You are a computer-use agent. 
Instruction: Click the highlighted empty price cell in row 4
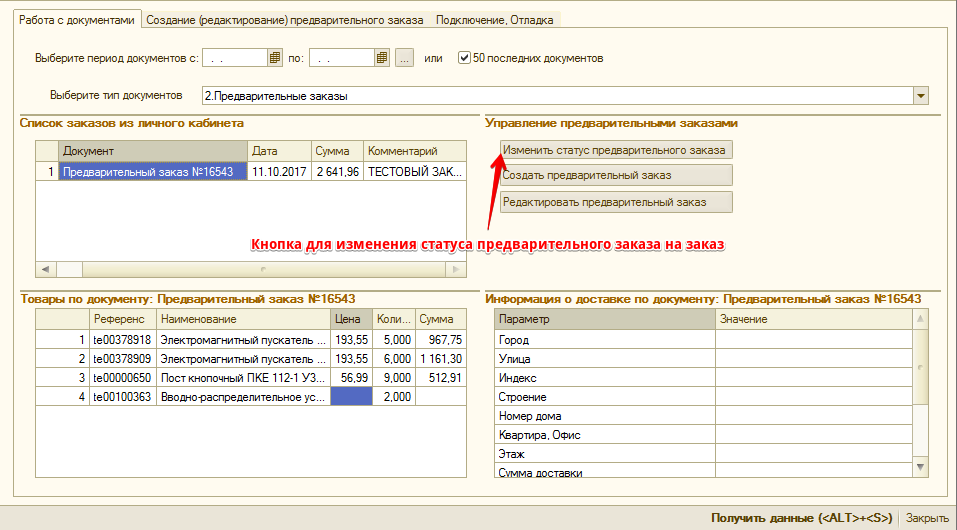pos(351,397)
